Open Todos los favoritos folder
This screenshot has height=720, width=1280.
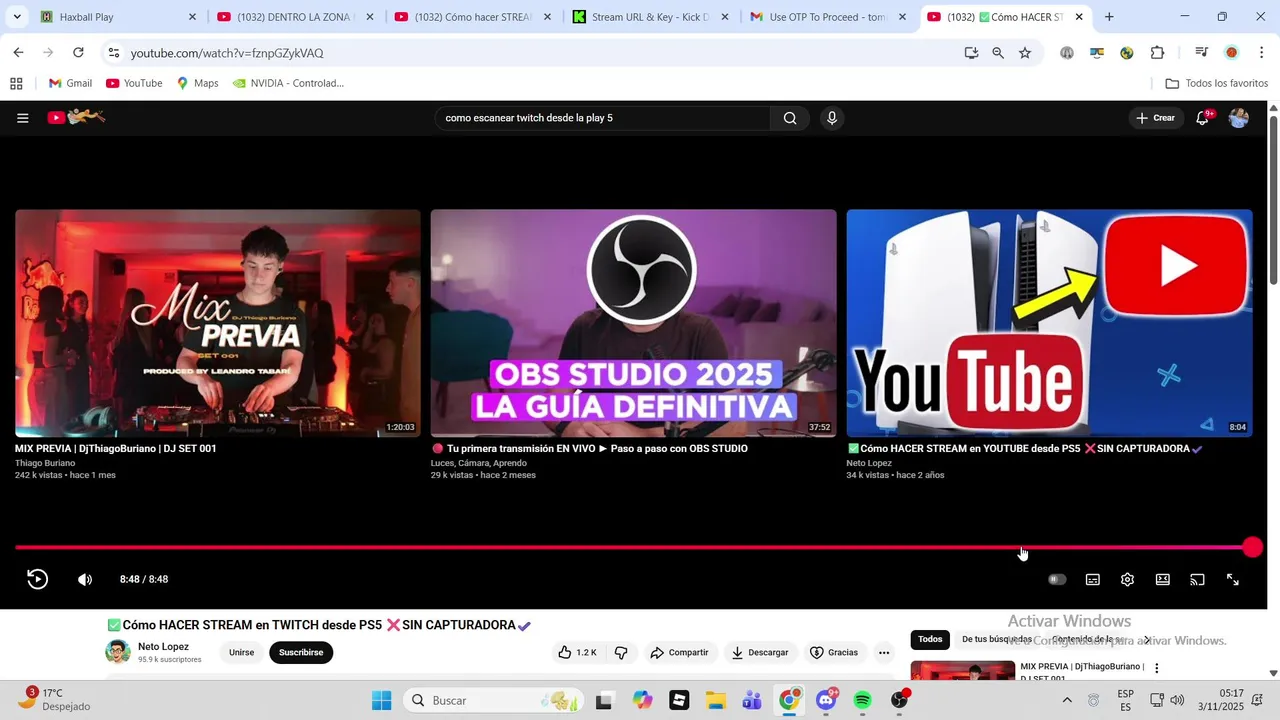click(1217, 83)
